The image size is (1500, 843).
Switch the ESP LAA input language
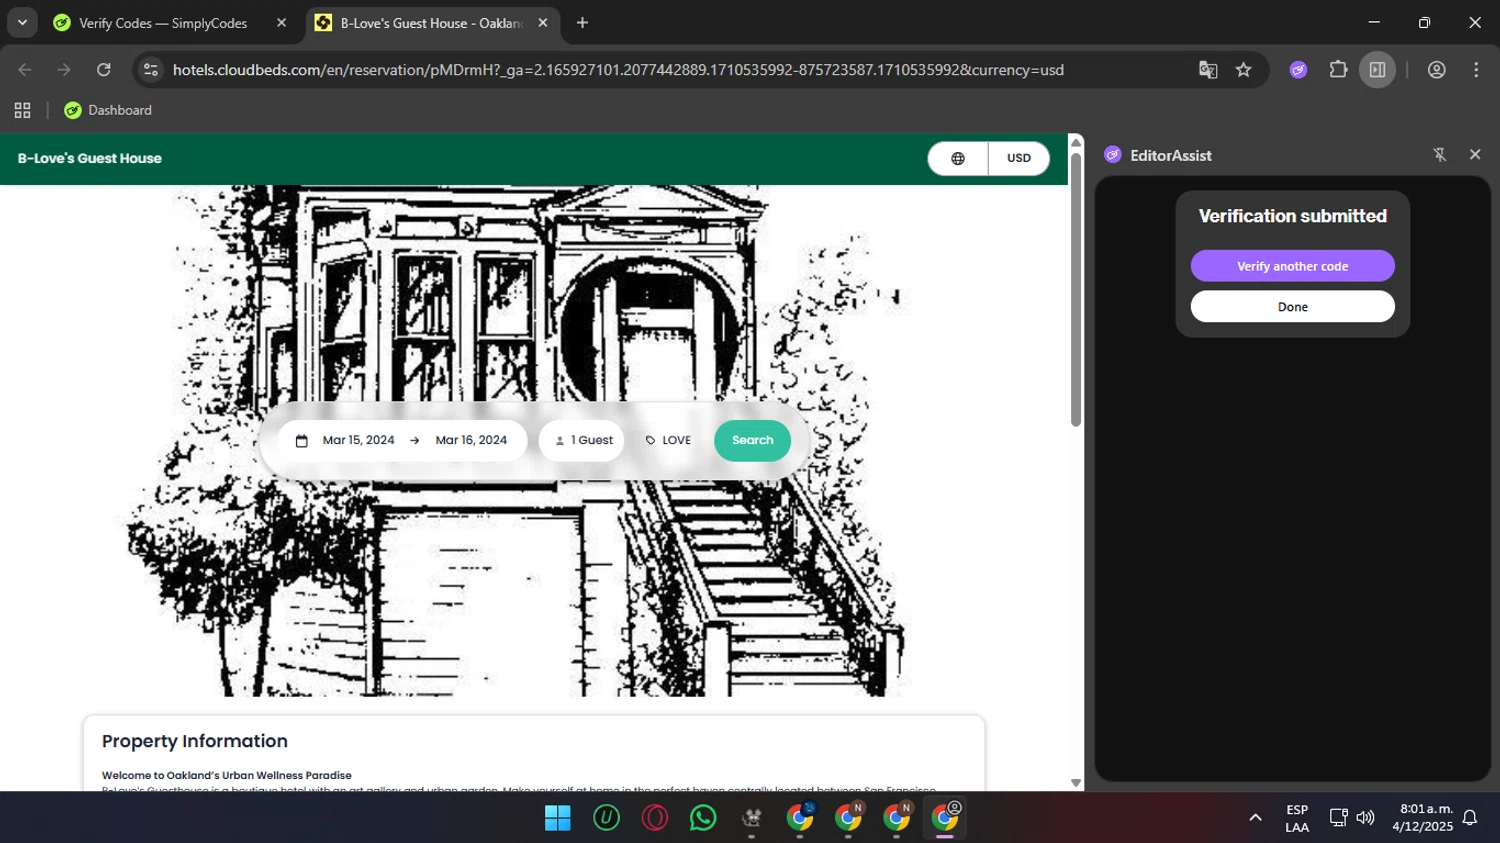pyautogui.click(x=1297, y=818)
